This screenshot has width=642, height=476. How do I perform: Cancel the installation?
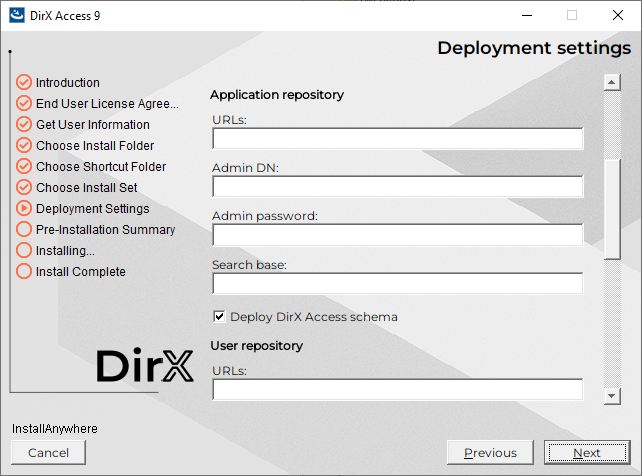(x=49, y=453)
